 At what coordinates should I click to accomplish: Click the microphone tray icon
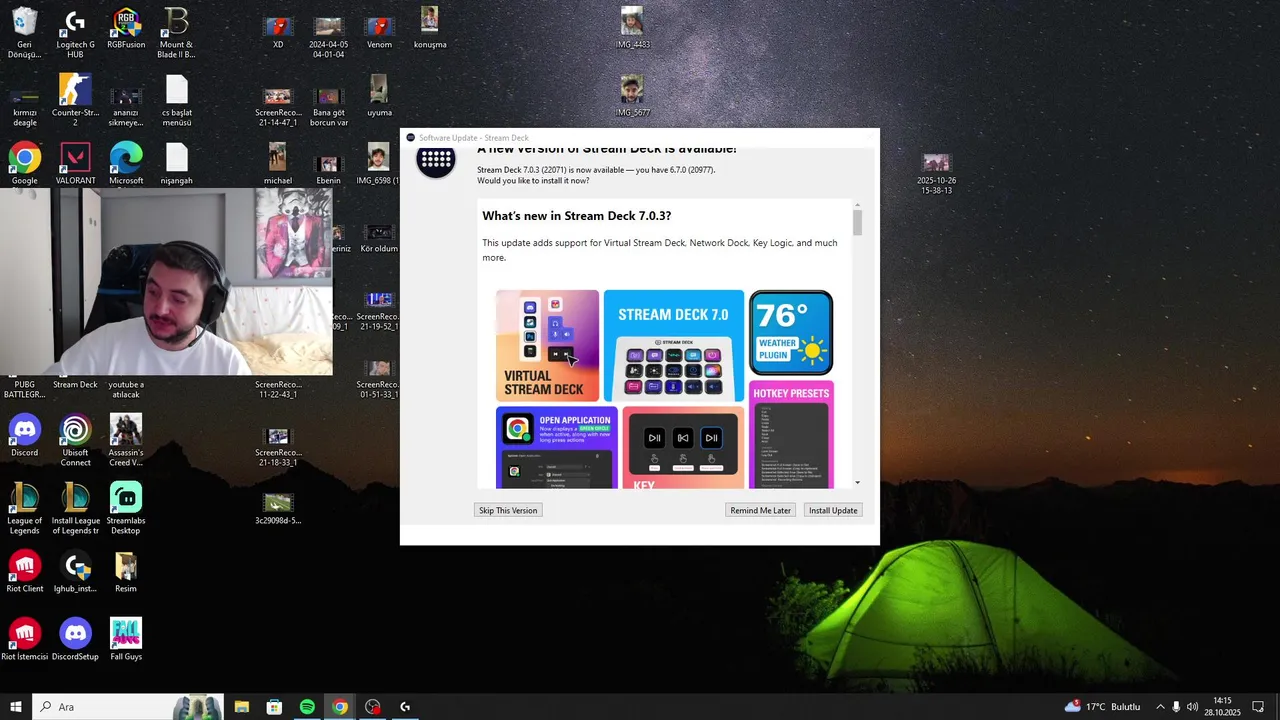[x=1176, y=707]
